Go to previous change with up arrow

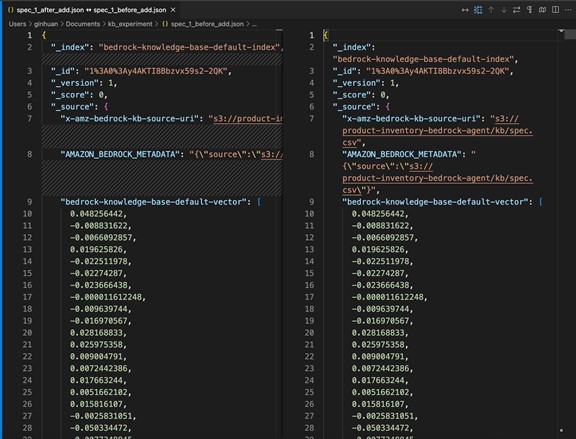491,10
